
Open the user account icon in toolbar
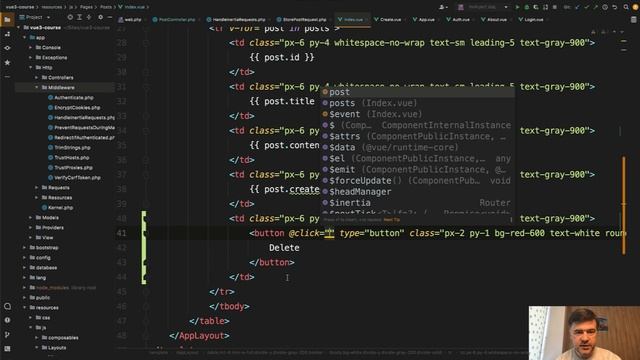tap(442, 7)
